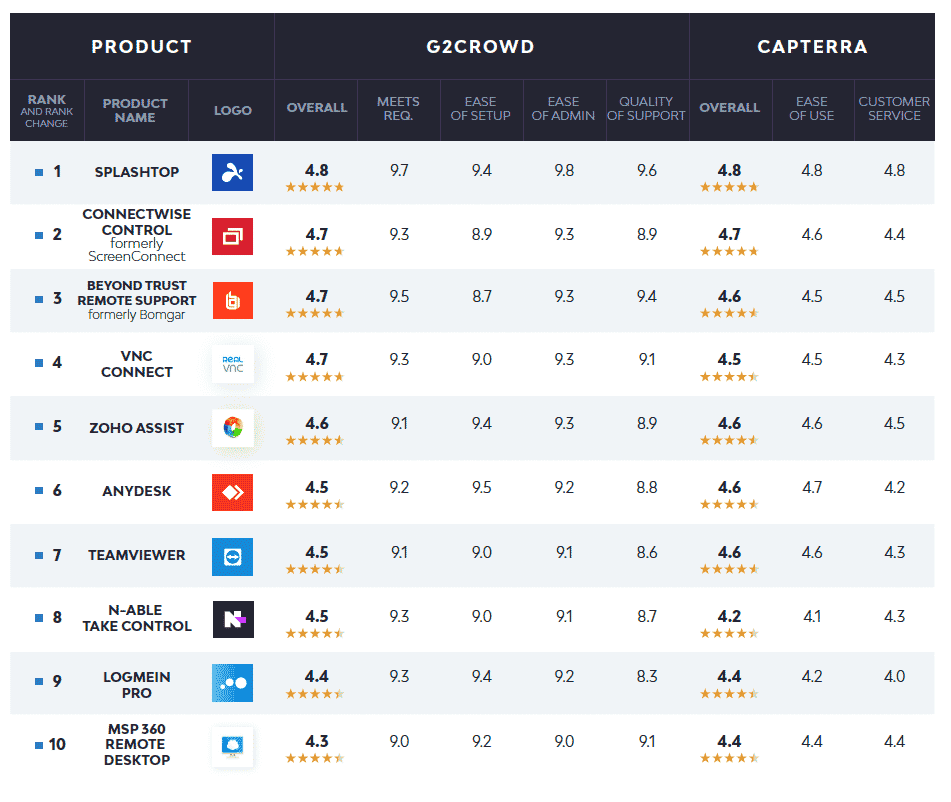Open the VNC Connect logo
This screenshot has height=802, width=951.
[x=233, y=364]
